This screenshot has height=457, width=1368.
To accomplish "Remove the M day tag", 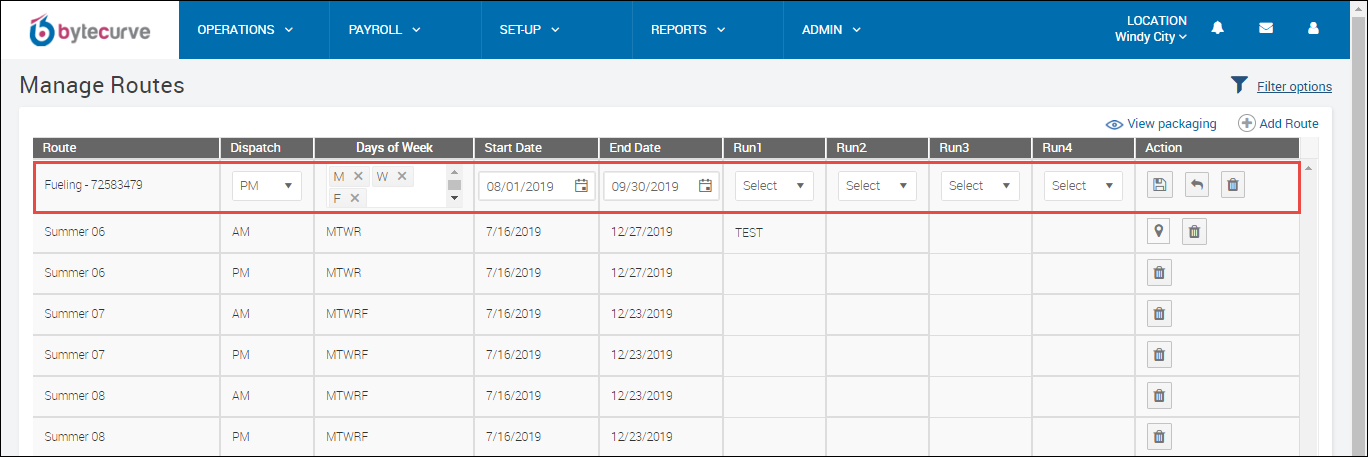I will (x=358, y=176).
